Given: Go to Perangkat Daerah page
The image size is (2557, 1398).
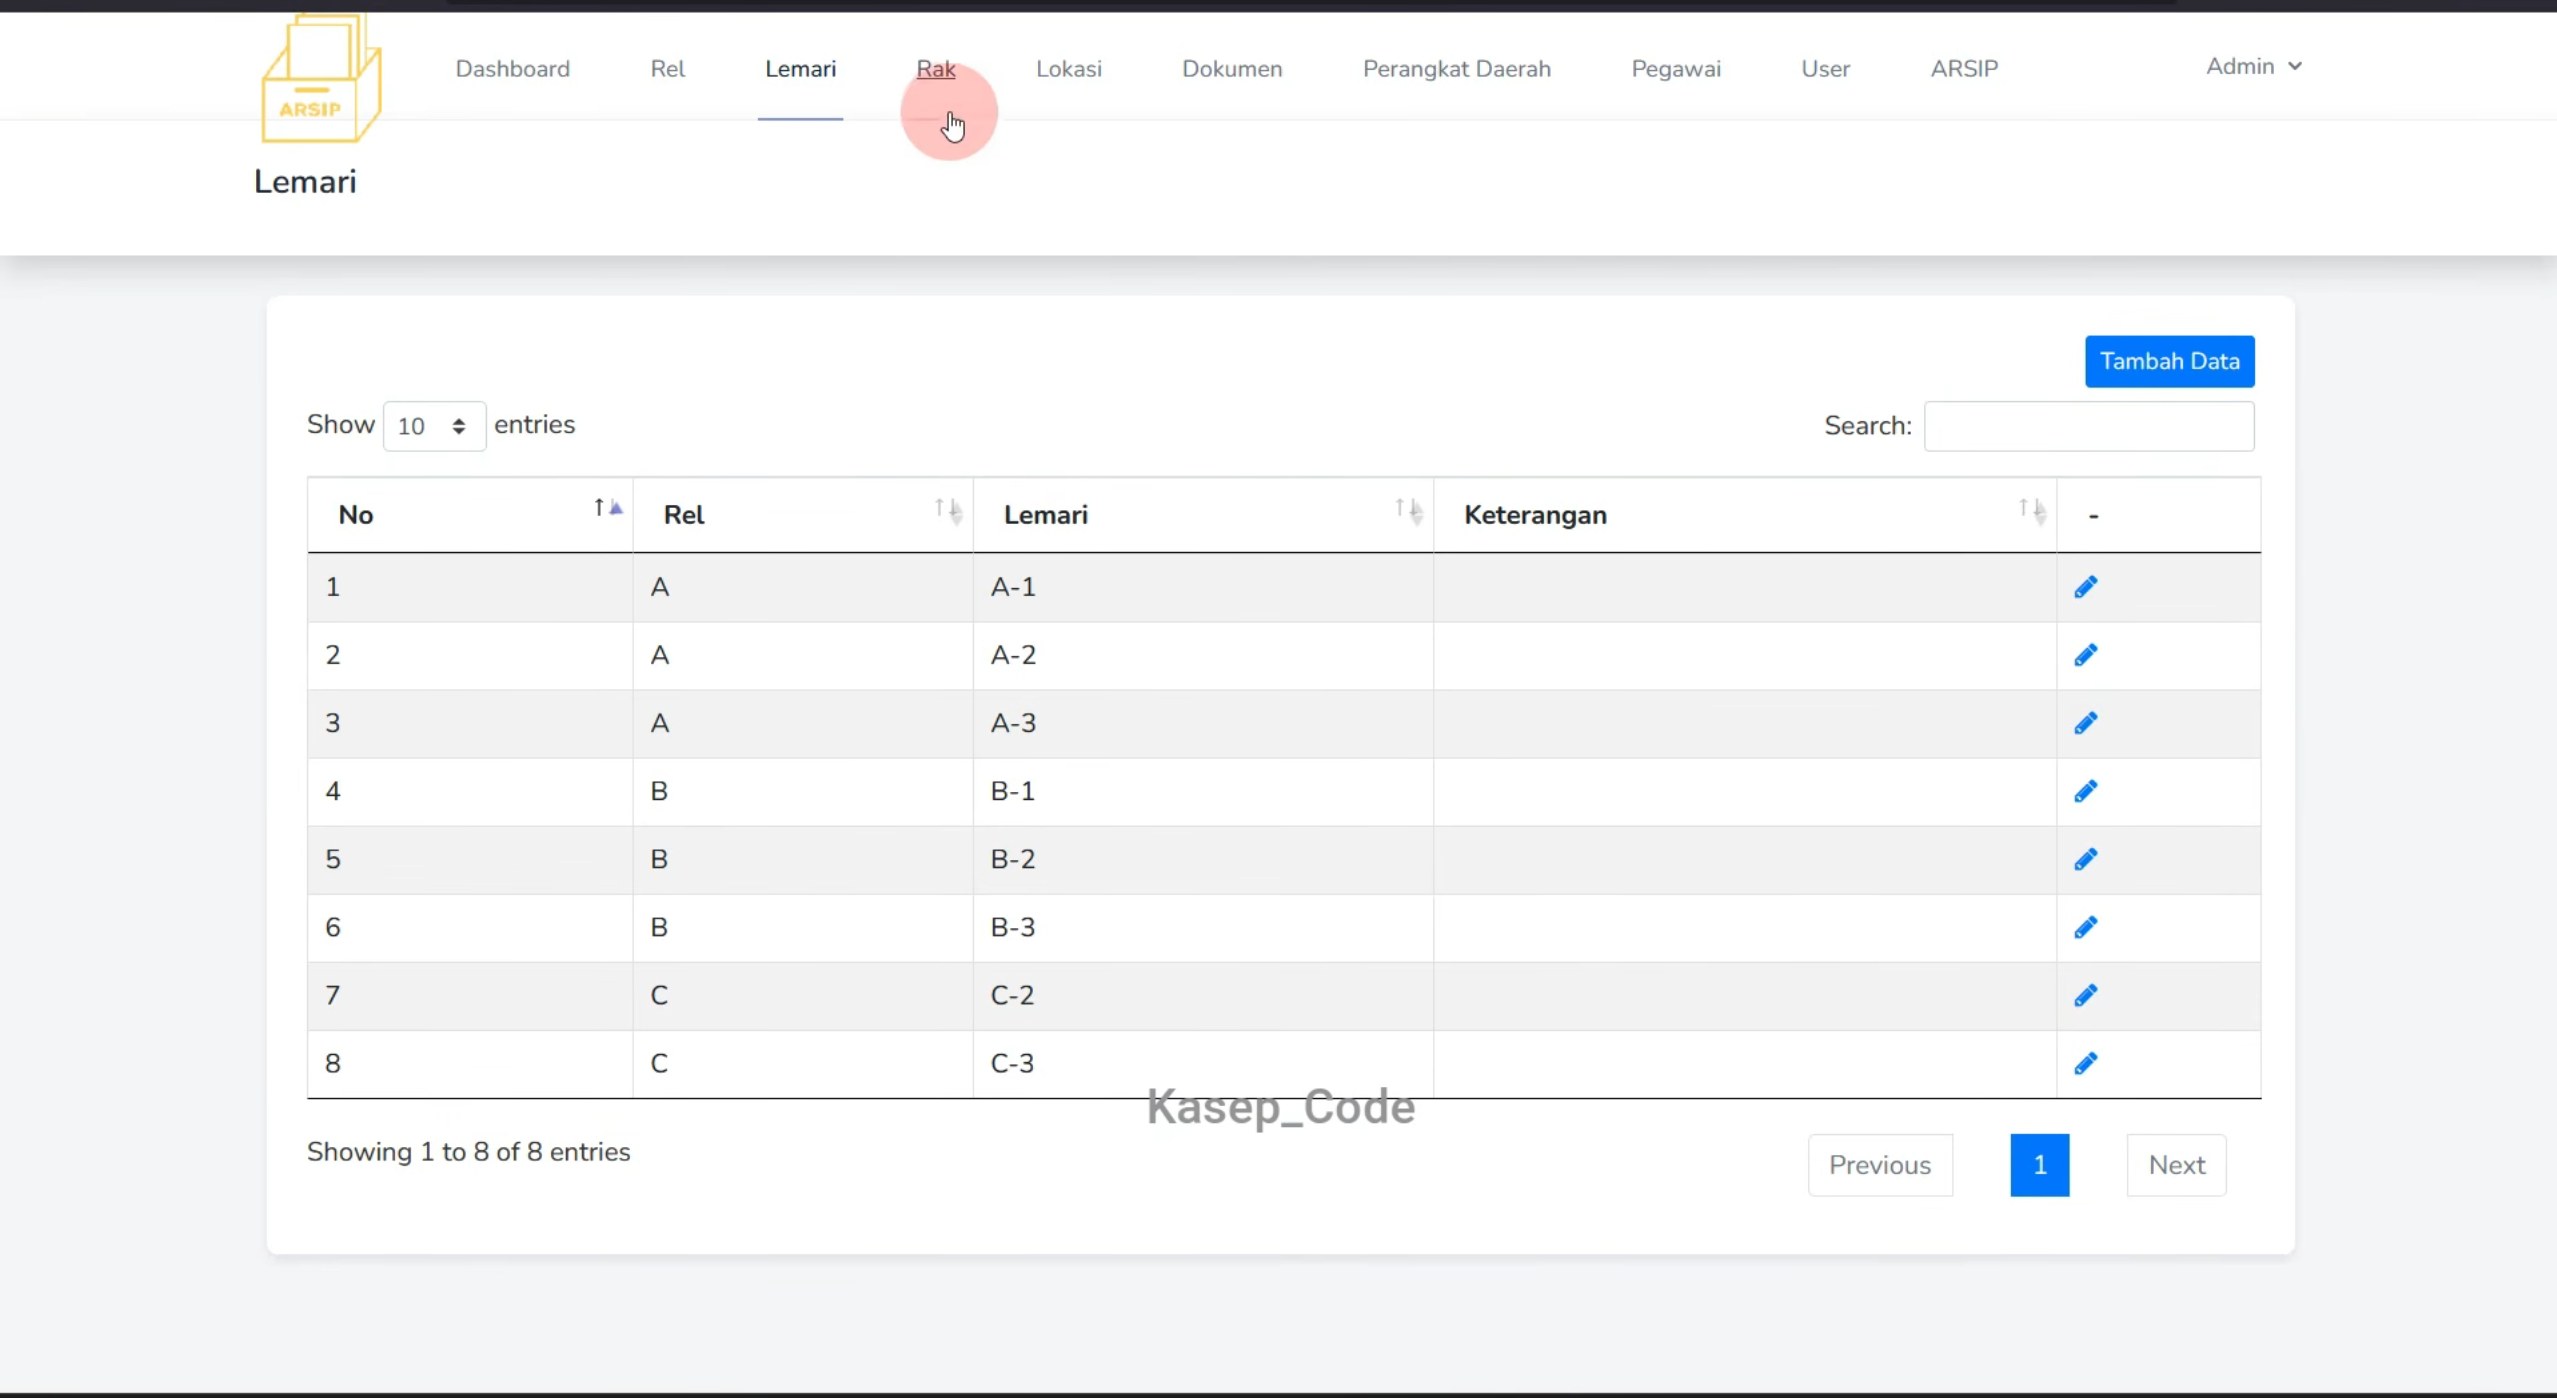Looking at the screenshot, I should point(1456,69).
